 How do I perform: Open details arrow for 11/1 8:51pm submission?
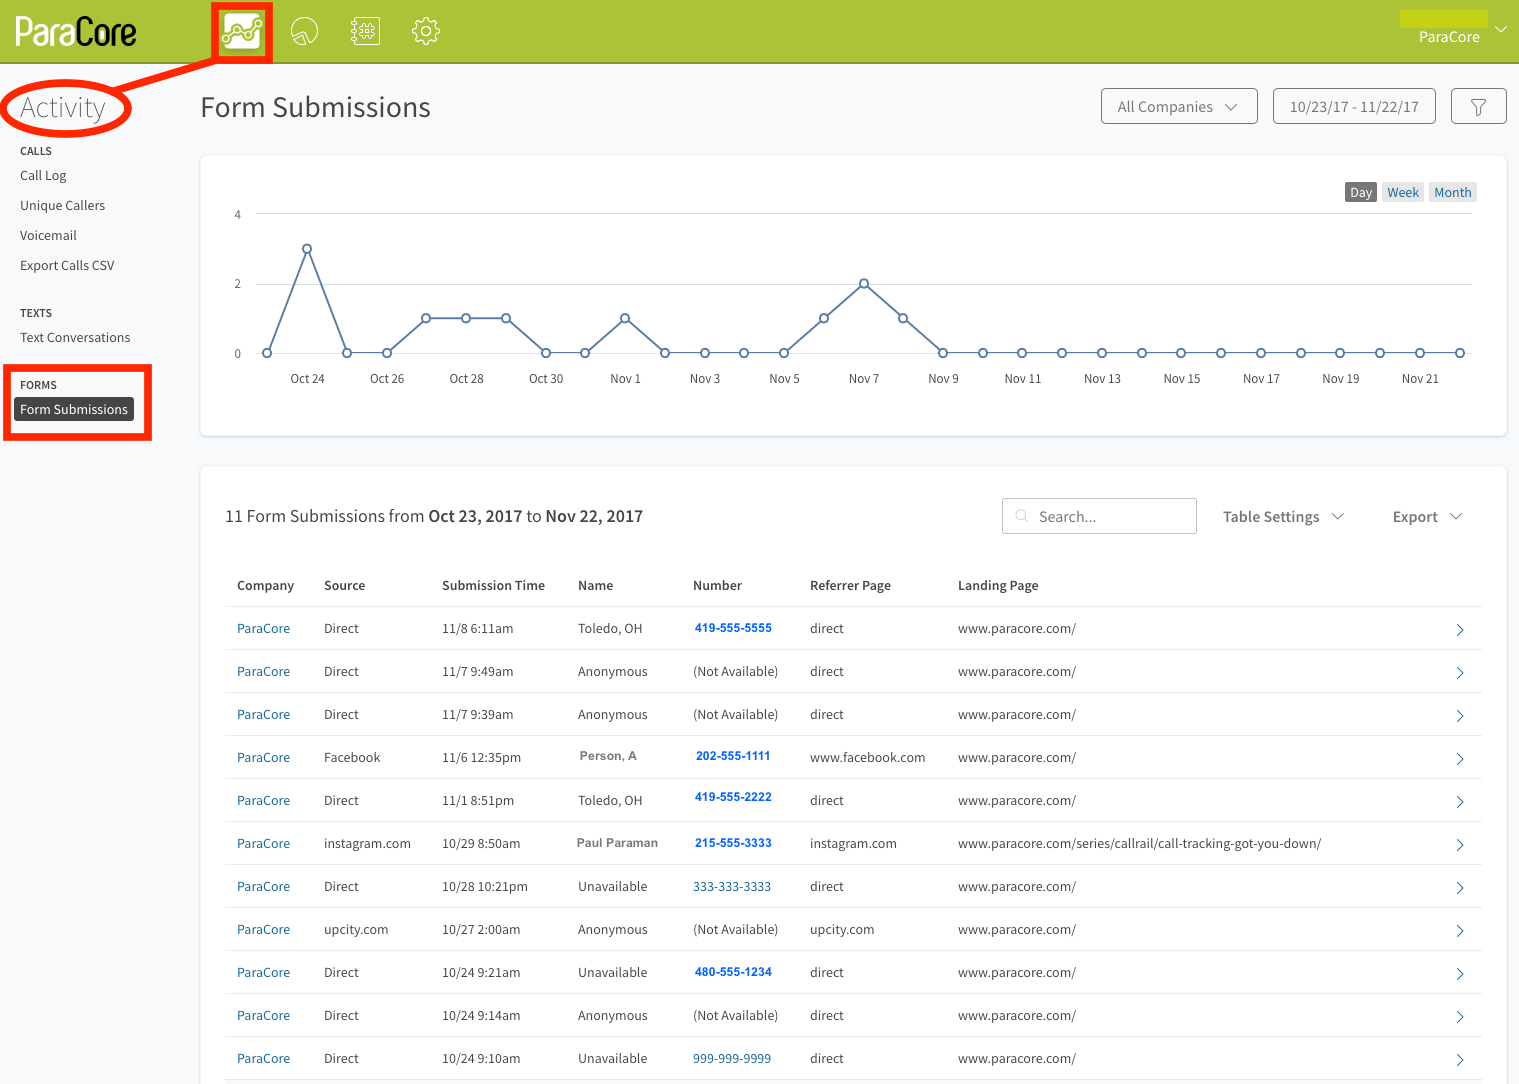pyautogui.click(x=1460, y=802)
